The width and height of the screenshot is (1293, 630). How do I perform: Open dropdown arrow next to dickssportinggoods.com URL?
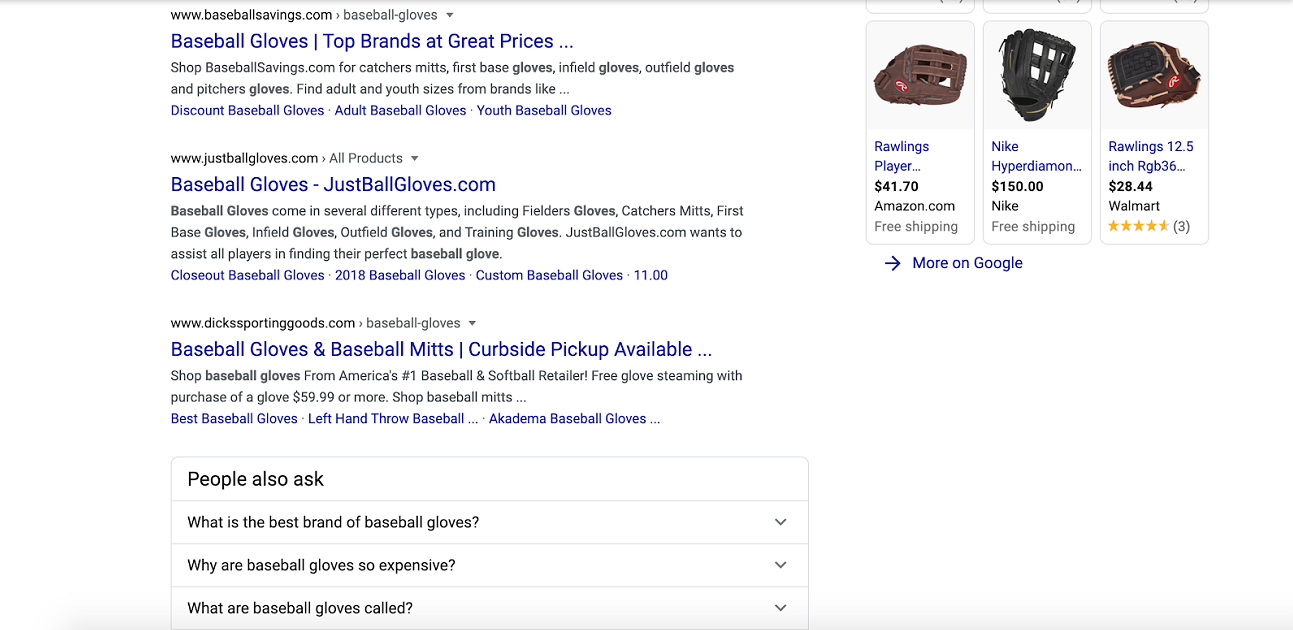tap(472, 323)
